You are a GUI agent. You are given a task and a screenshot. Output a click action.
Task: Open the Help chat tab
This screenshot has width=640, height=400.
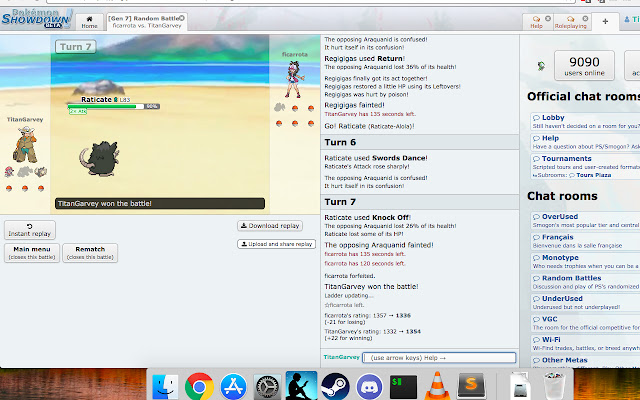pyautogui.click(x=536, y=22)
